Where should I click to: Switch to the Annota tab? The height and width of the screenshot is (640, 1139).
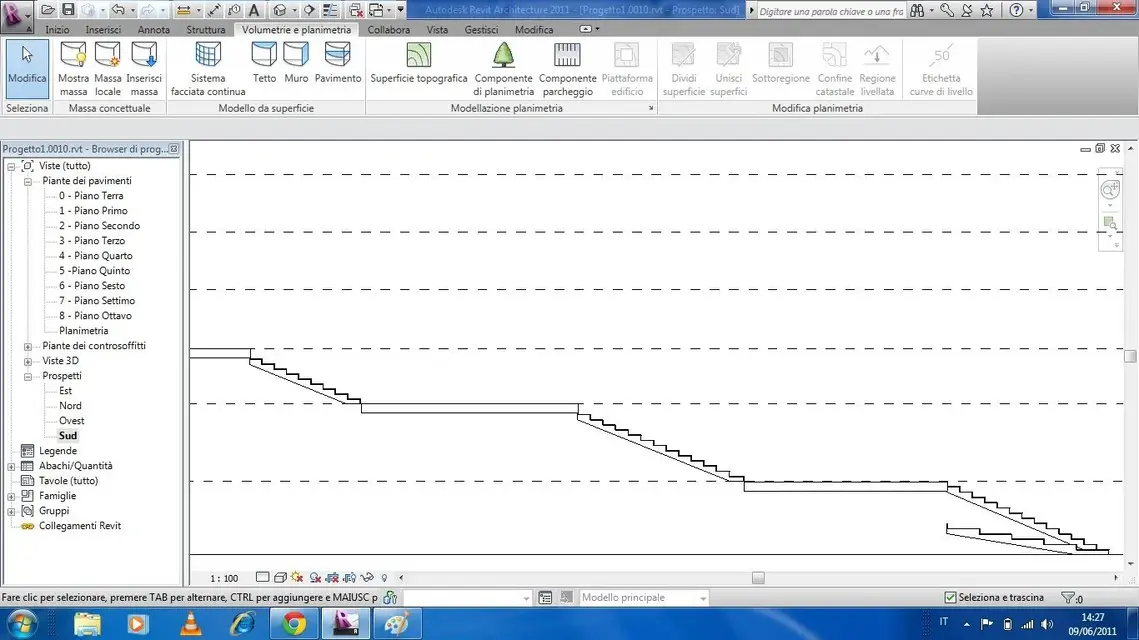(153, 30)
